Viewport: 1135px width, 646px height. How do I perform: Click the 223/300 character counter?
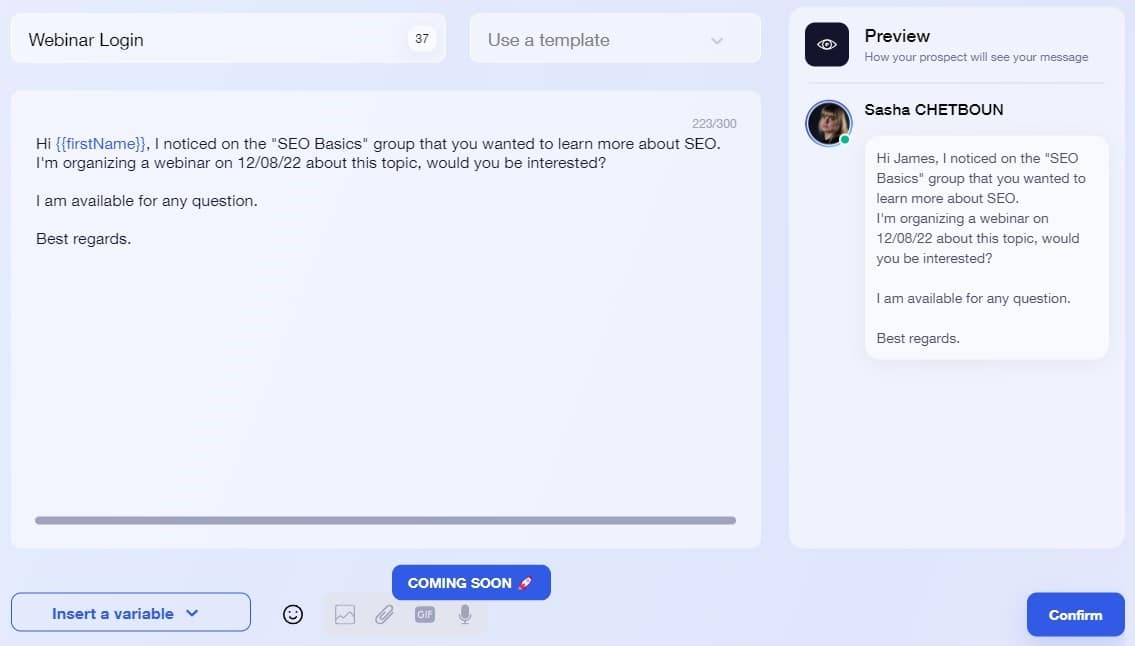pos(714,124)
